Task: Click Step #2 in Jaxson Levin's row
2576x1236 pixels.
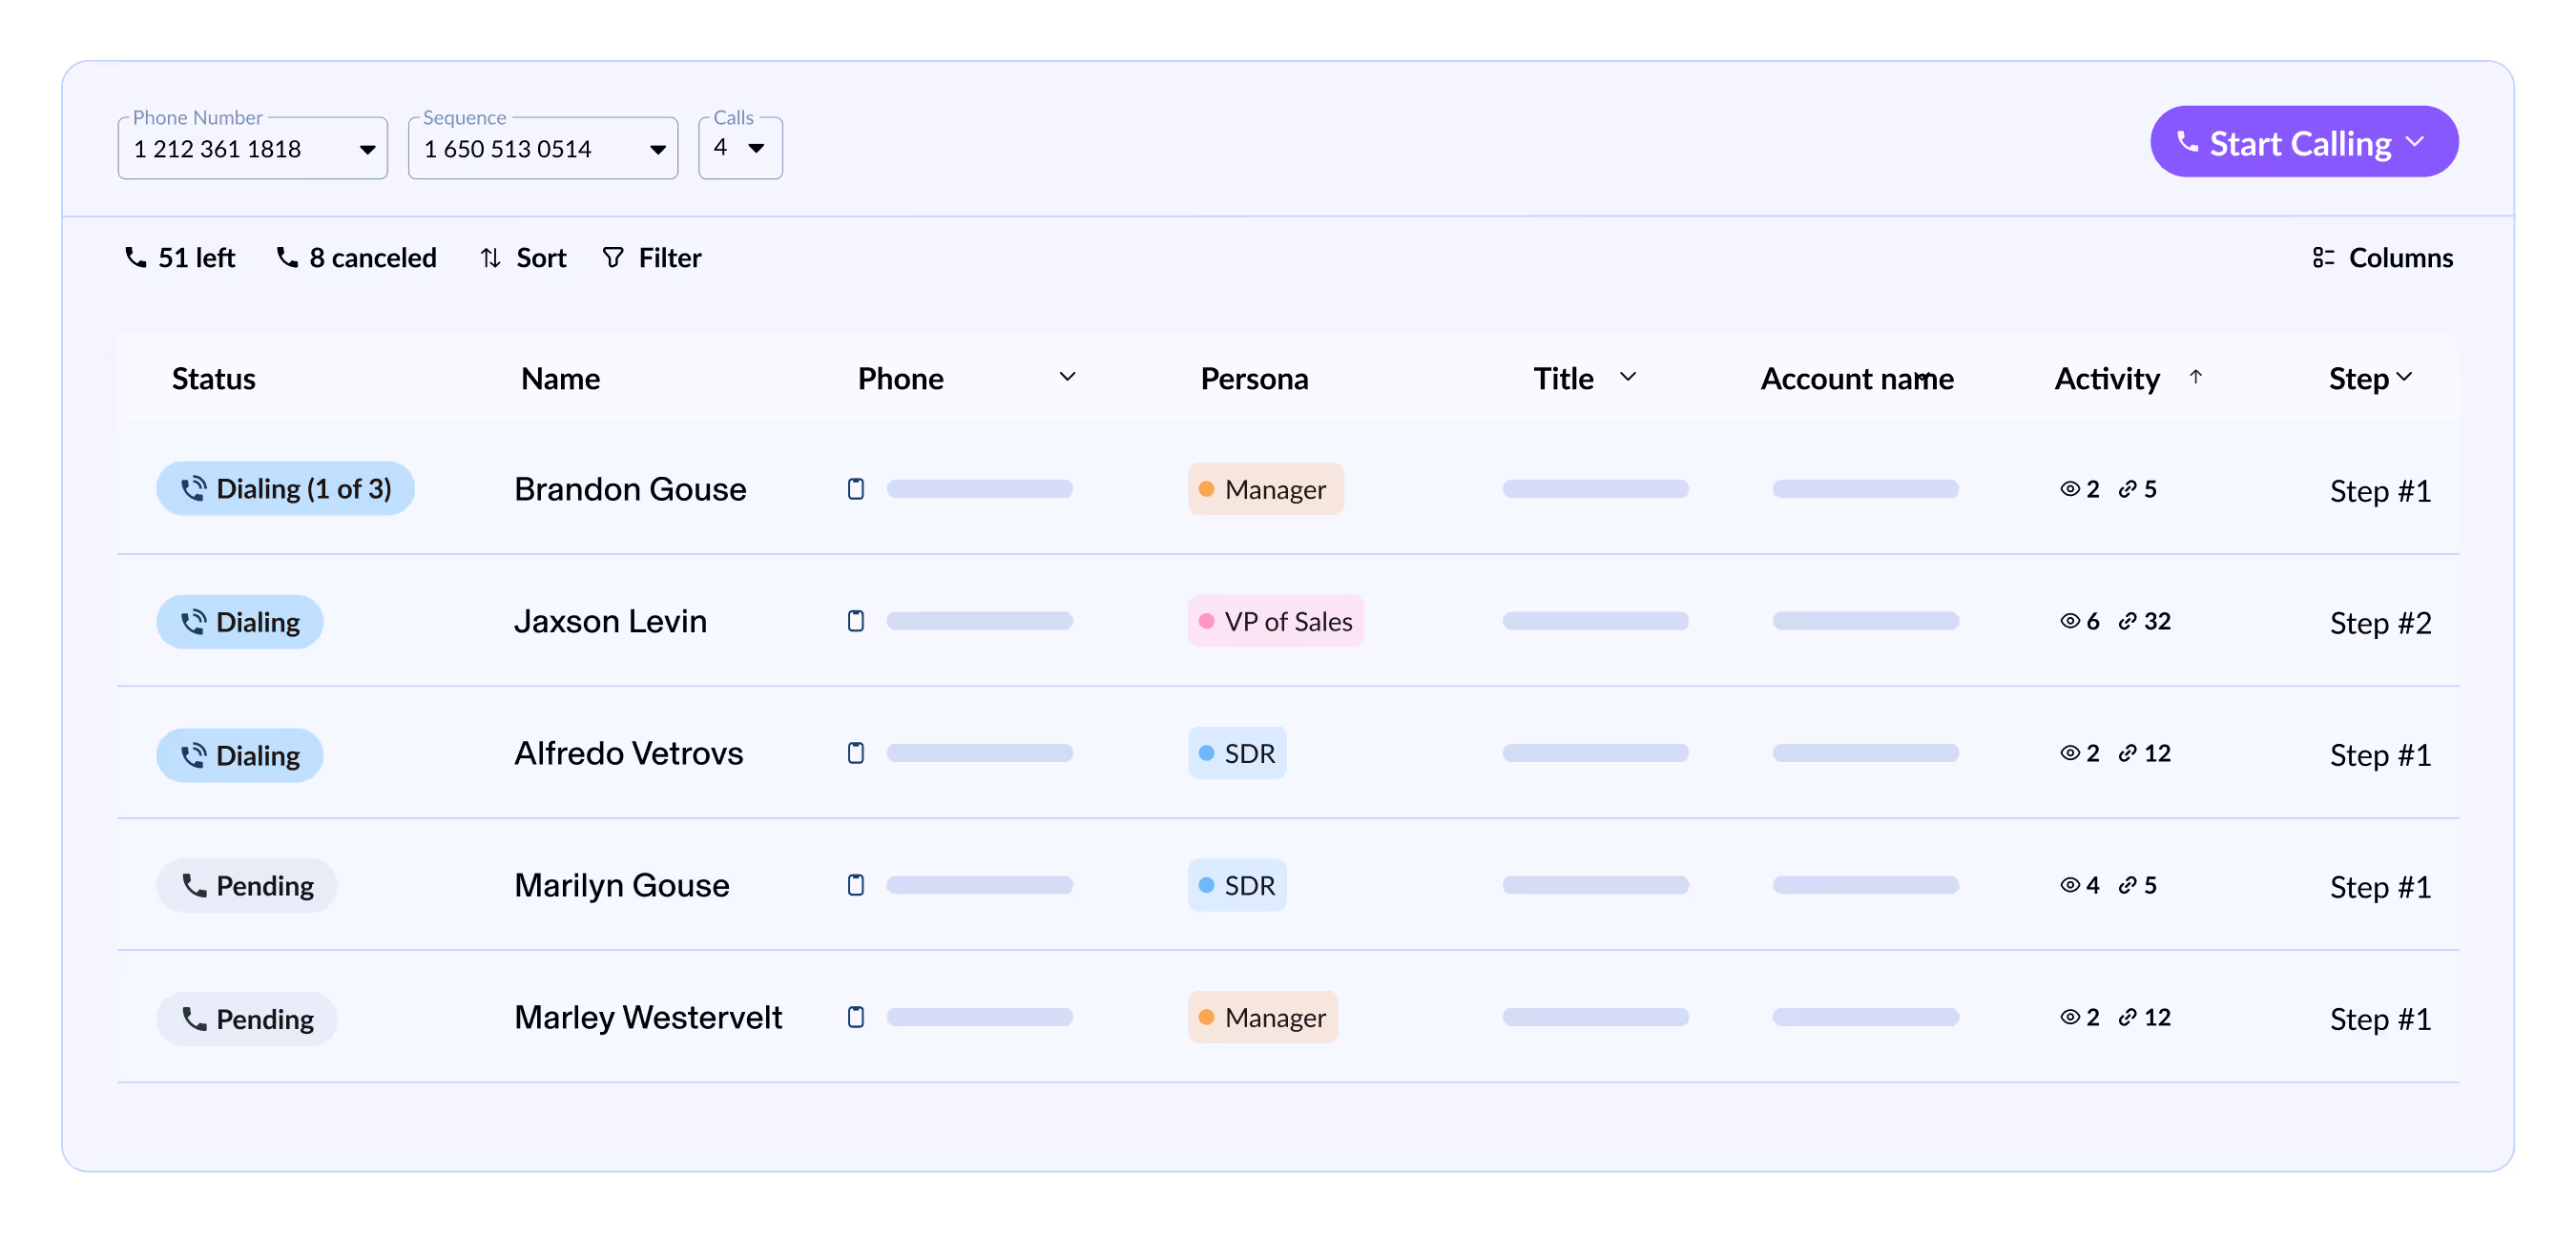Action: click(2380, 623)
